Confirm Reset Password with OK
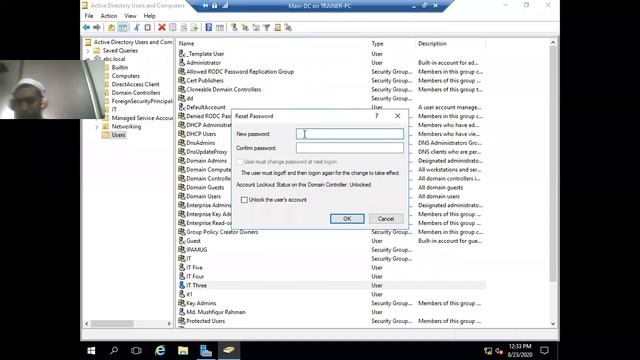640x360 pixels. [347, 219]
